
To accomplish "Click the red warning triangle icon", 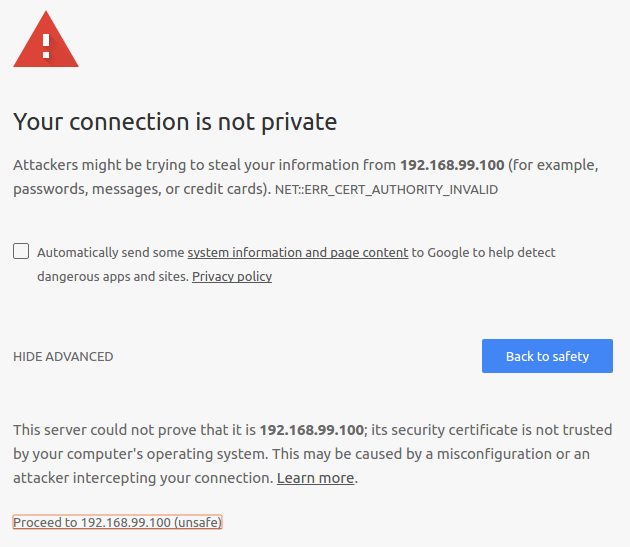I will 46,39.
